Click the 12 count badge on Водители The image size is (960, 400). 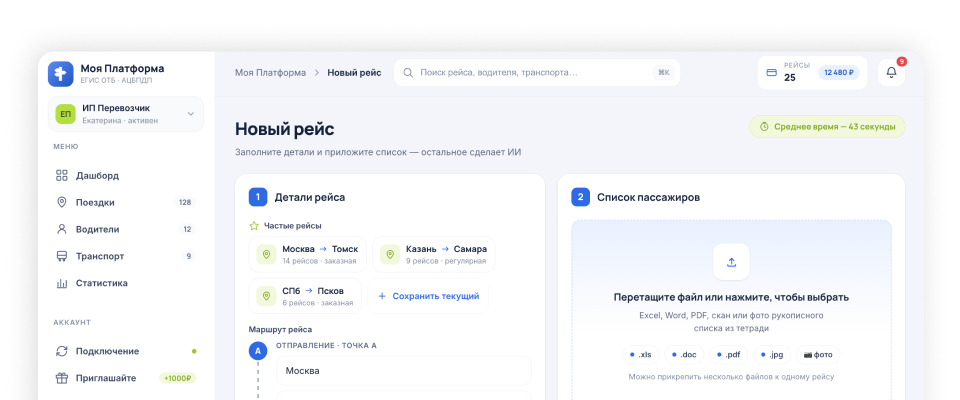coord(187,229)
